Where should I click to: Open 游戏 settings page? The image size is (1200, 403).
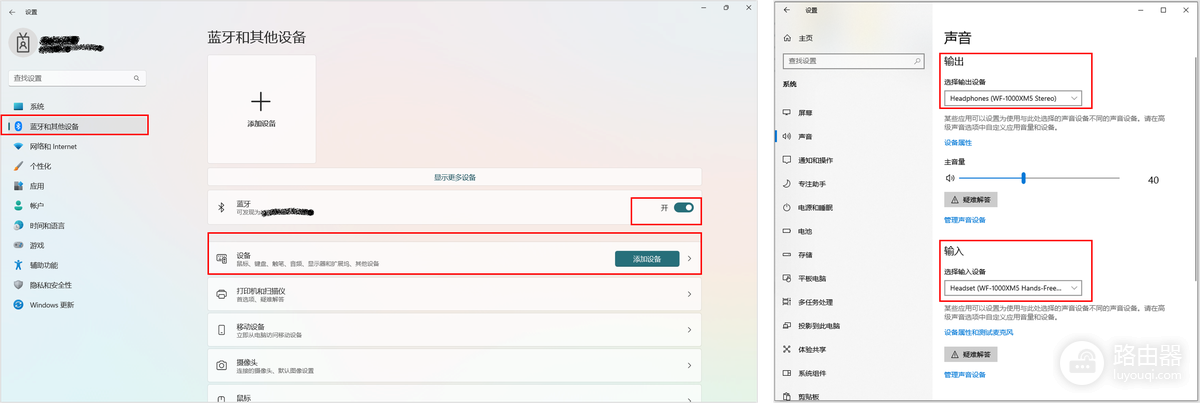point(36,245)
